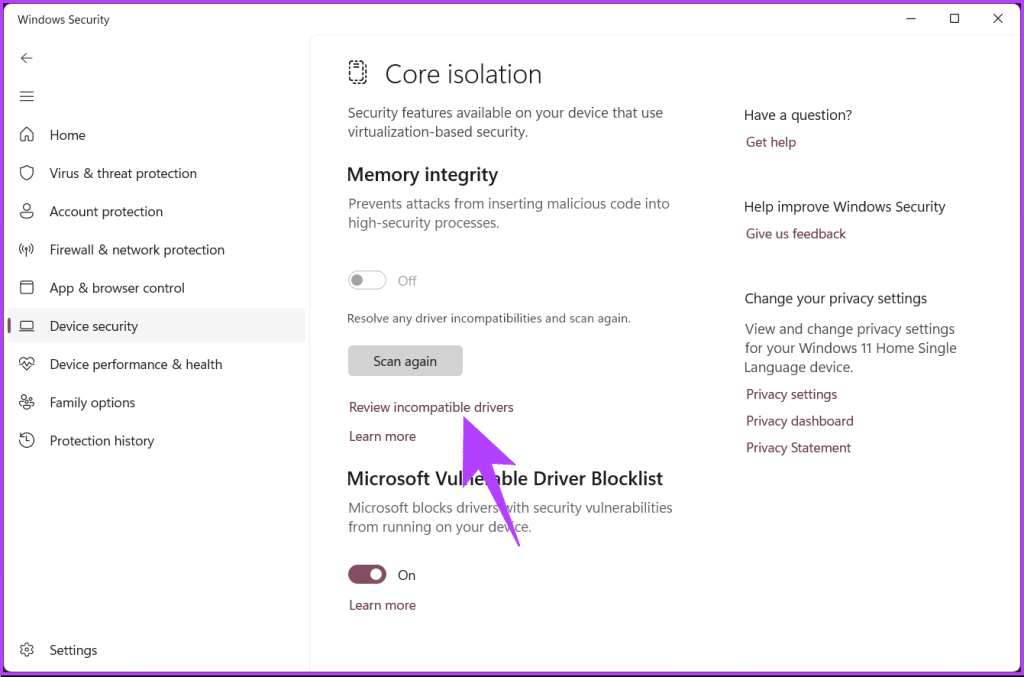Screen dimensions: 1024x677
Task: Collapse the navigation pane with hamburger icon
Action: click(26, 96)
